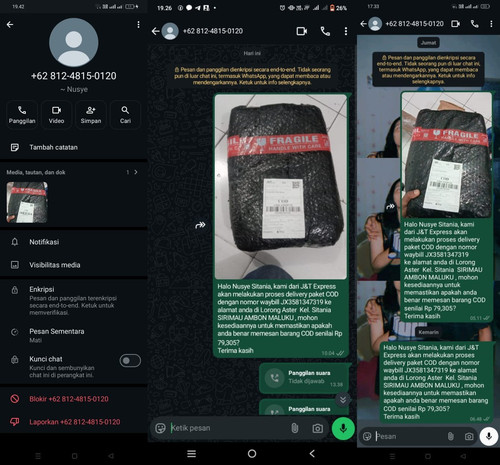Image resolution: width=500 pixels, height=465 pixels.
Task: Focus the Ketik pesan input field
Action: (228, 428)
